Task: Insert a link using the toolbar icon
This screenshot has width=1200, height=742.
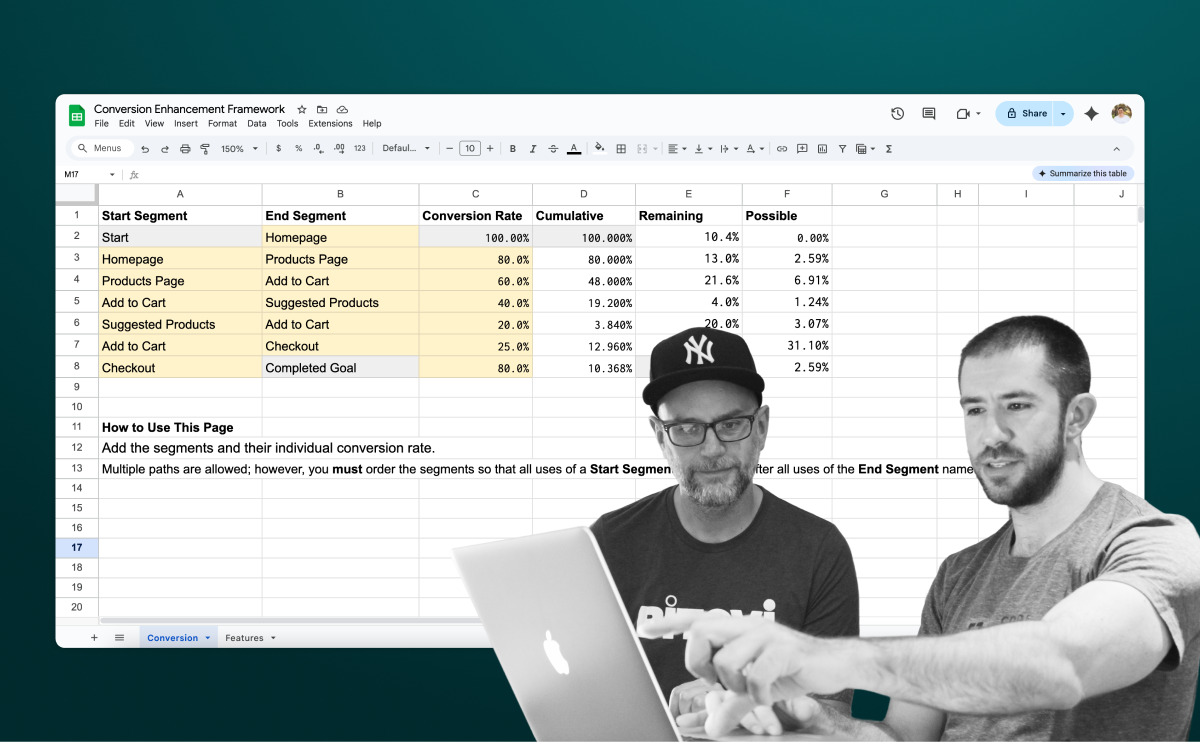Action: click(782, 148)
